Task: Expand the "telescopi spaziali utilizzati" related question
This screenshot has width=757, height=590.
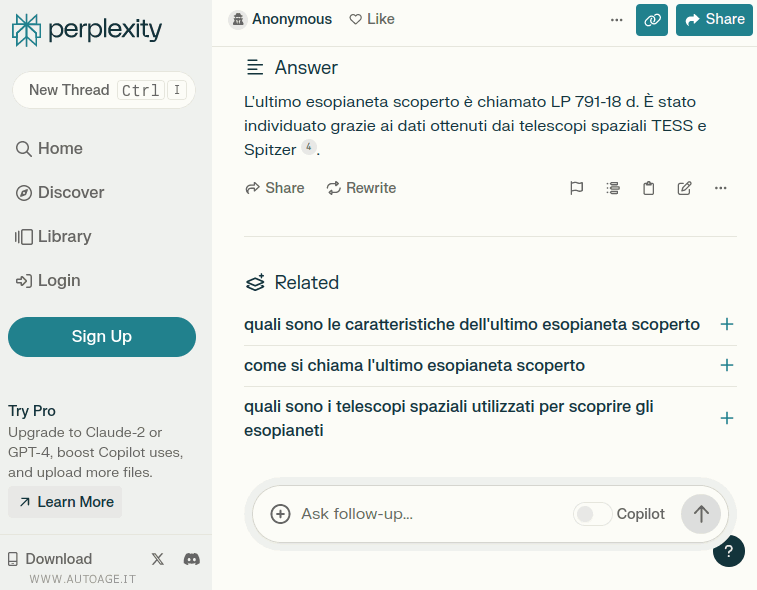Action: click(x=727, y=418)
